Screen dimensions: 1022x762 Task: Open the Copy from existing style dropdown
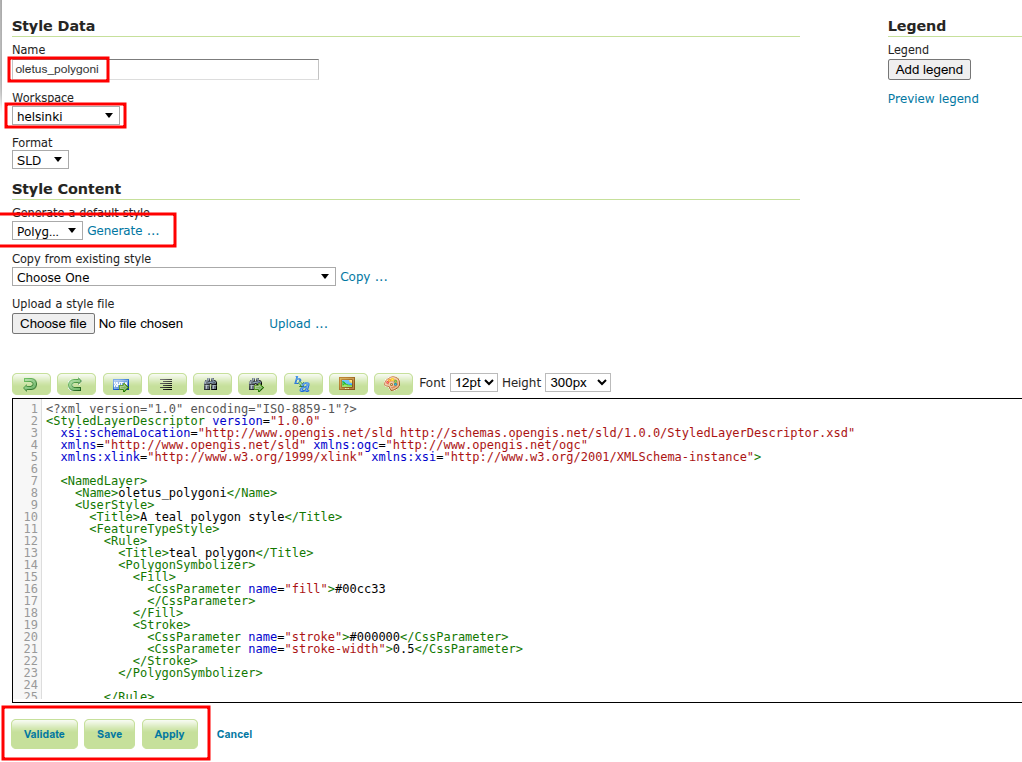173,277
